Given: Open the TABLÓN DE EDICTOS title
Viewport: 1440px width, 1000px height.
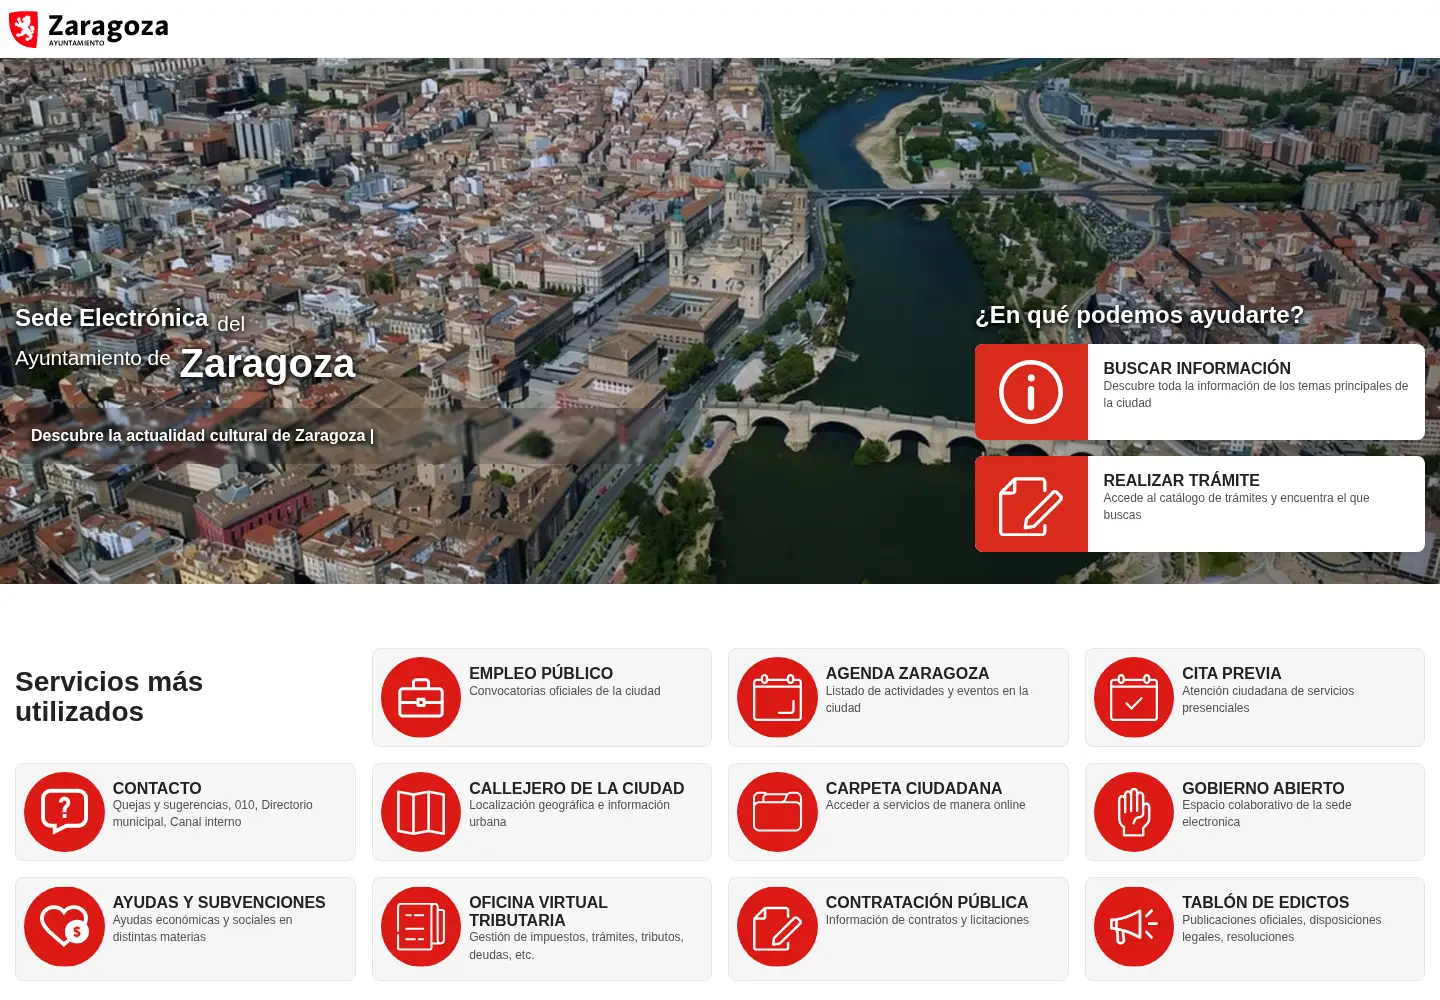Looking at the screenshot, I should coord(1265,902).
